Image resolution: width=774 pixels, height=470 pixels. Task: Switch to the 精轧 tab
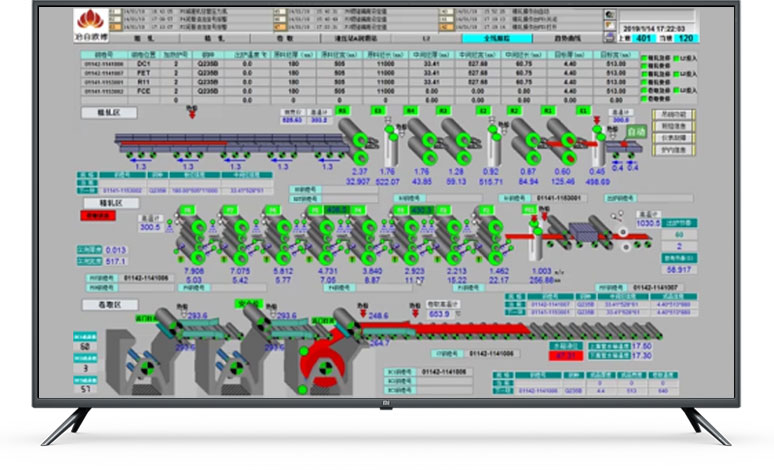click(x=215, y=38)
